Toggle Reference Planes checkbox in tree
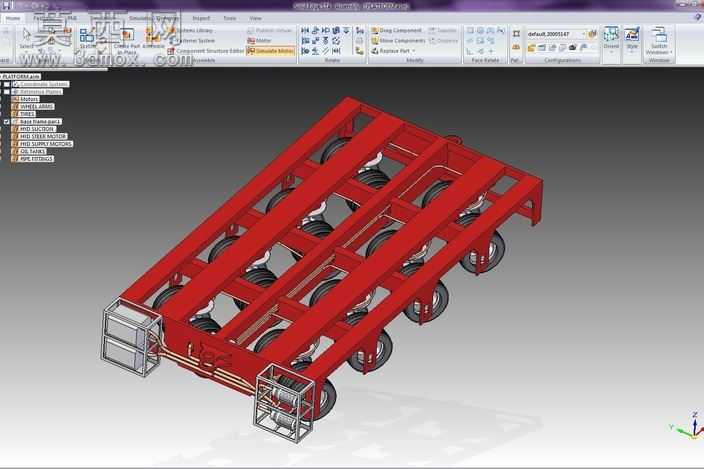The height and width of the screenshot is (469, 704). tap(7, 92)
